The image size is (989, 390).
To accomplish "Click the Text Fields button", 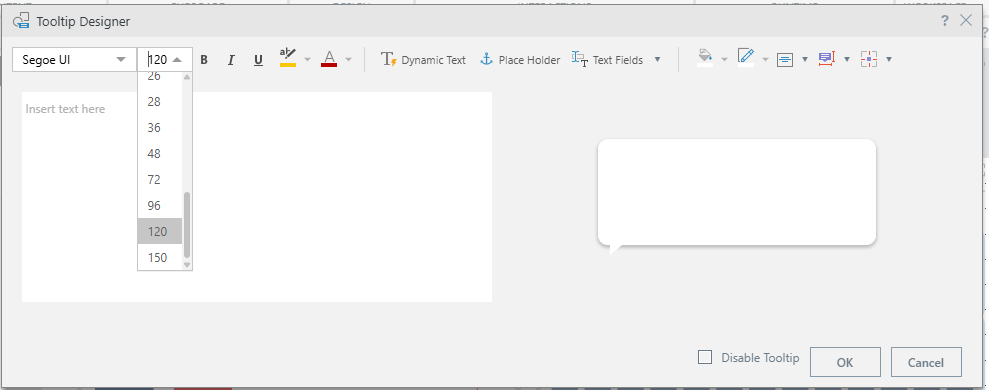I will 607,60.
